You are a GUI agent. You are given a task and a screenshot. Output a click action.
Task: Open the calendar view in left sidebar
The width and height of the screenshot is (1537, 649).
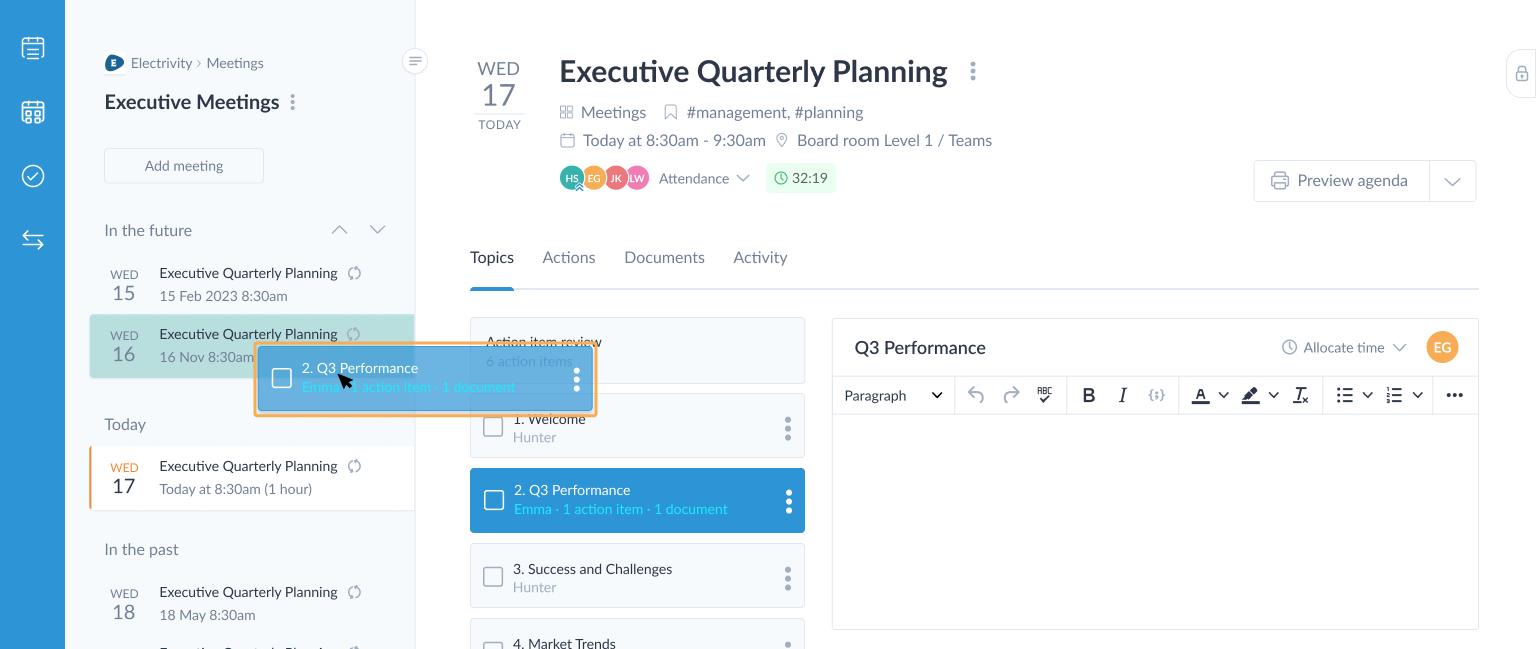coord(33,112)
